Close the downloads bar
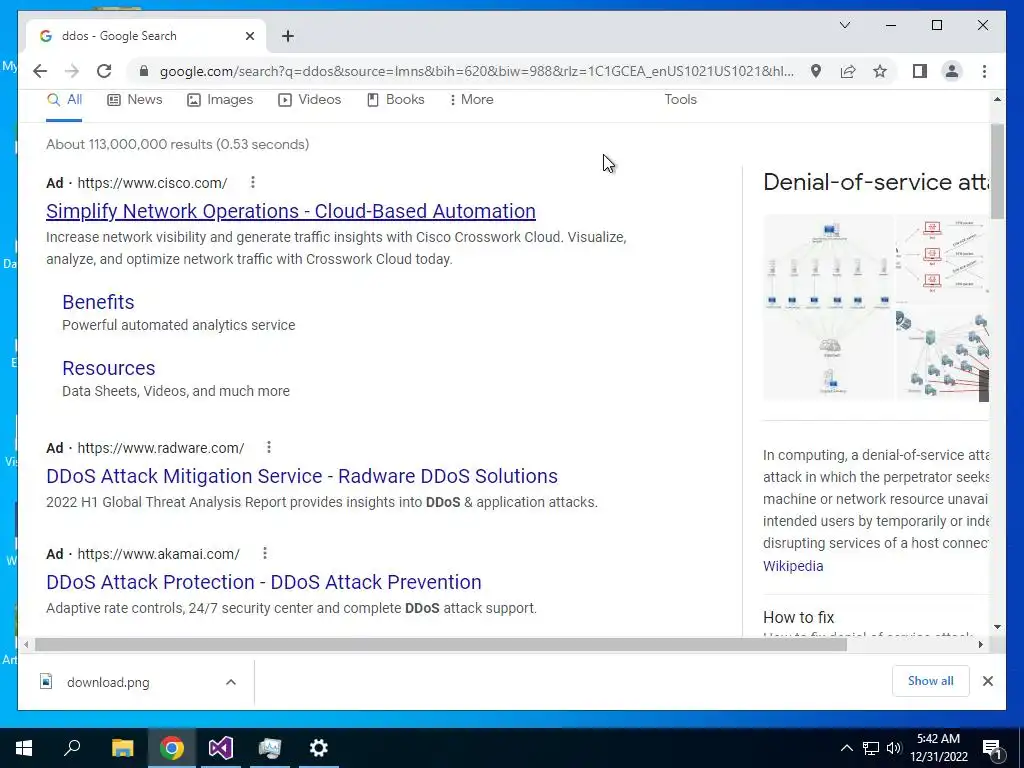Image resolution: width=1024 pixels, height=768 pixels. [x=987, y=681]
